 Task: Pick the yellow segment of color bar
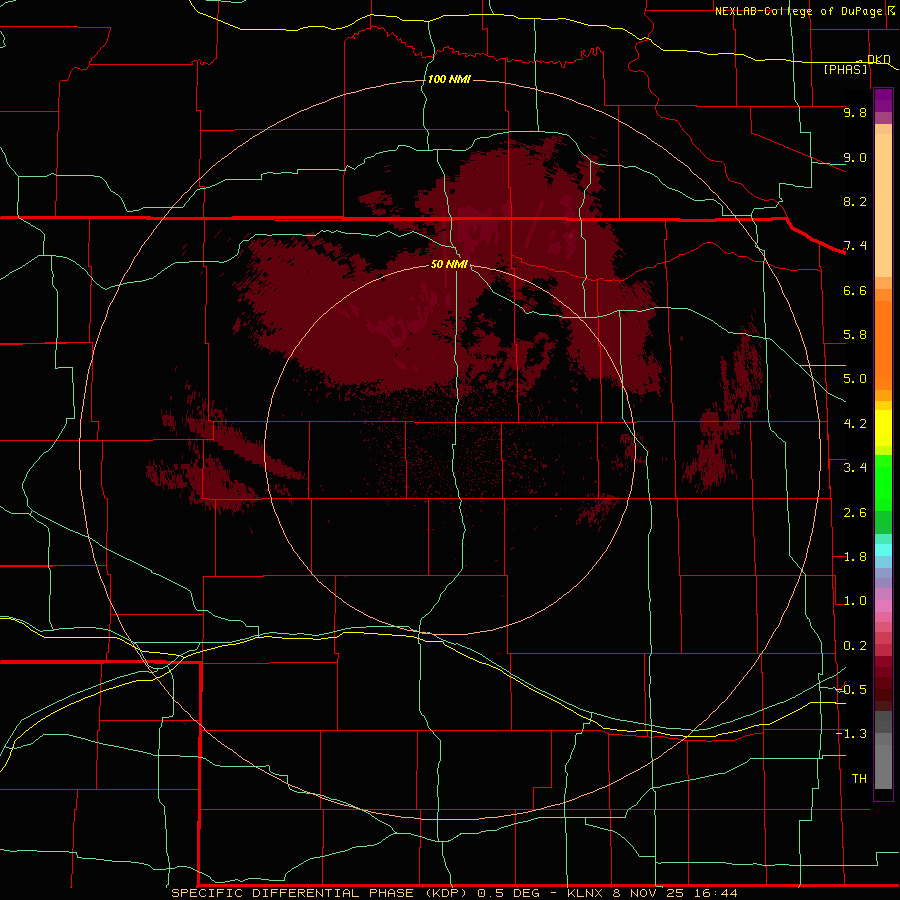click(x=883, y=428)
